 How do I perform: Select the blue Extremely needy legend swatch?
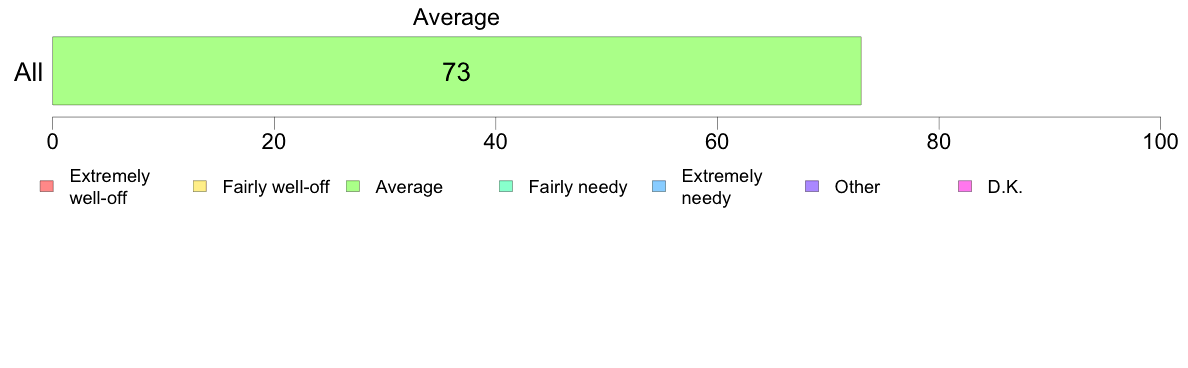click(x=659, y=186)
